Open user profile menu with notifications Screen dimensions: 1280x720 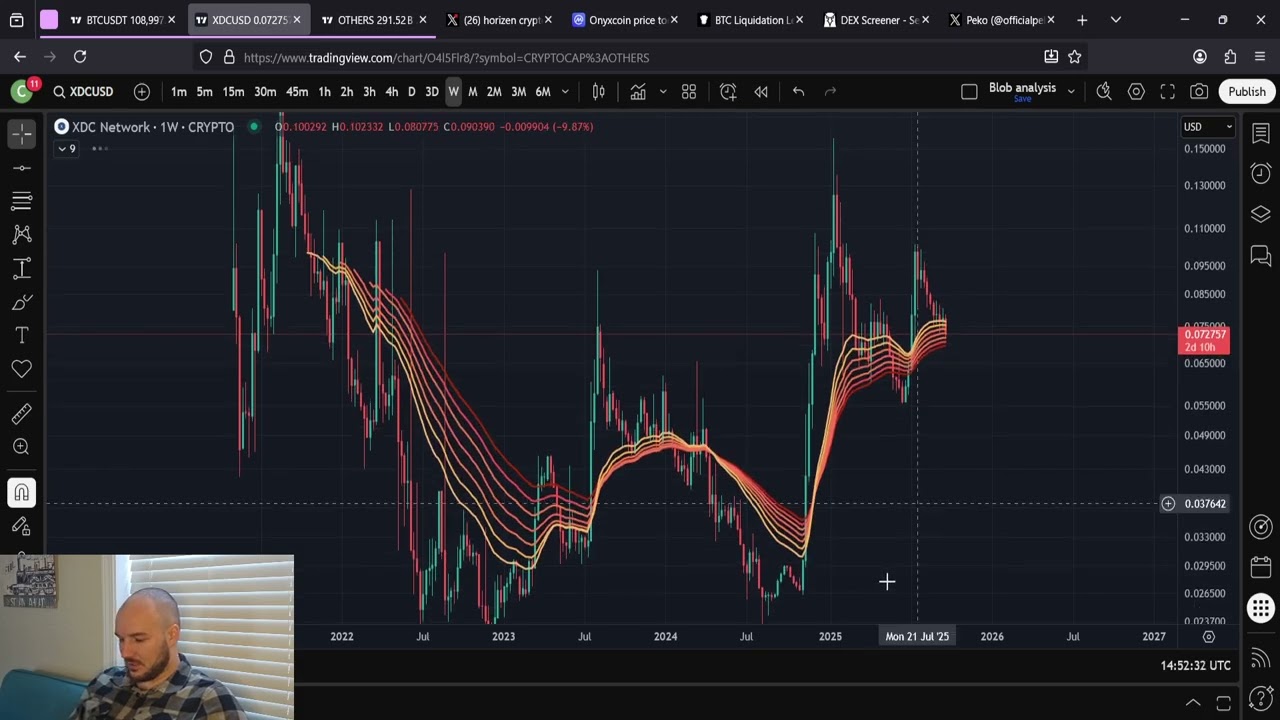point(22,91)
